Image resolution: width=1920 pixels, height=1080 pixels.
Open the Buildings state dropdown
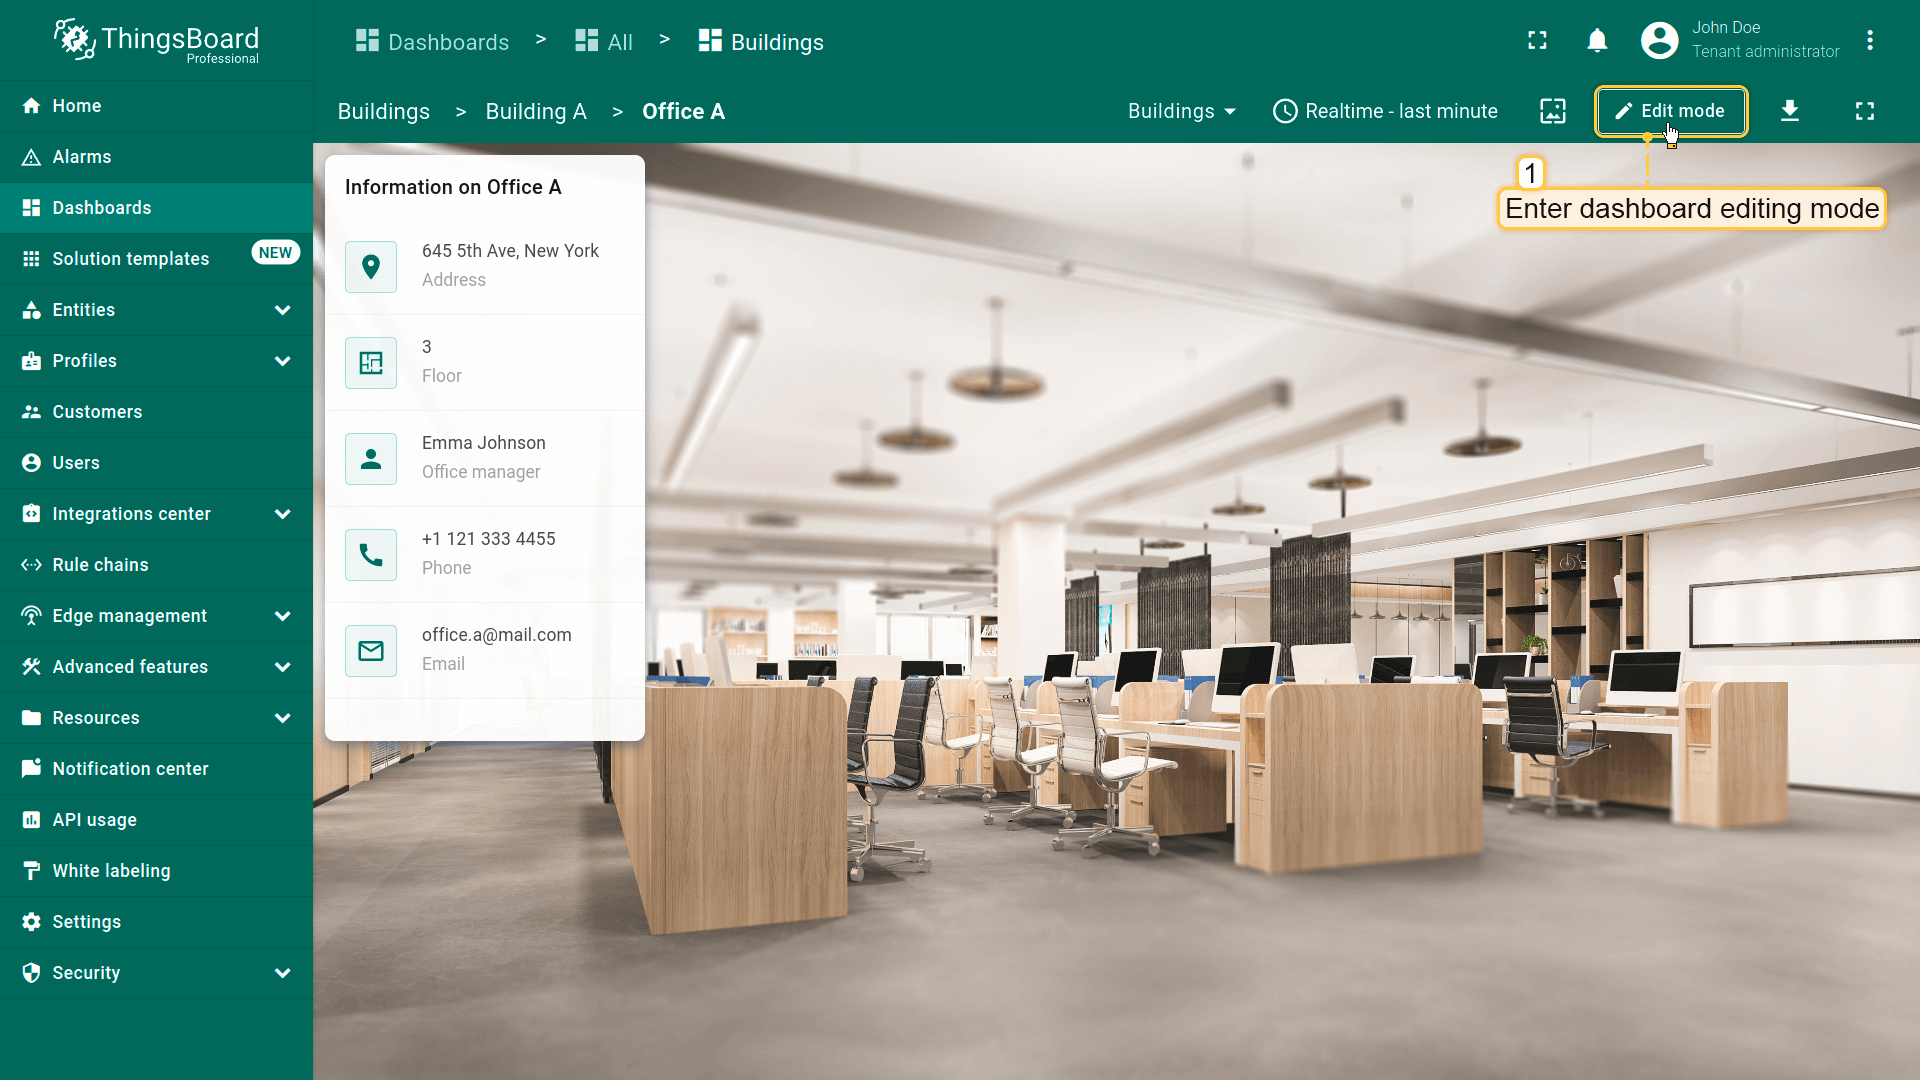pos(1182,111)
